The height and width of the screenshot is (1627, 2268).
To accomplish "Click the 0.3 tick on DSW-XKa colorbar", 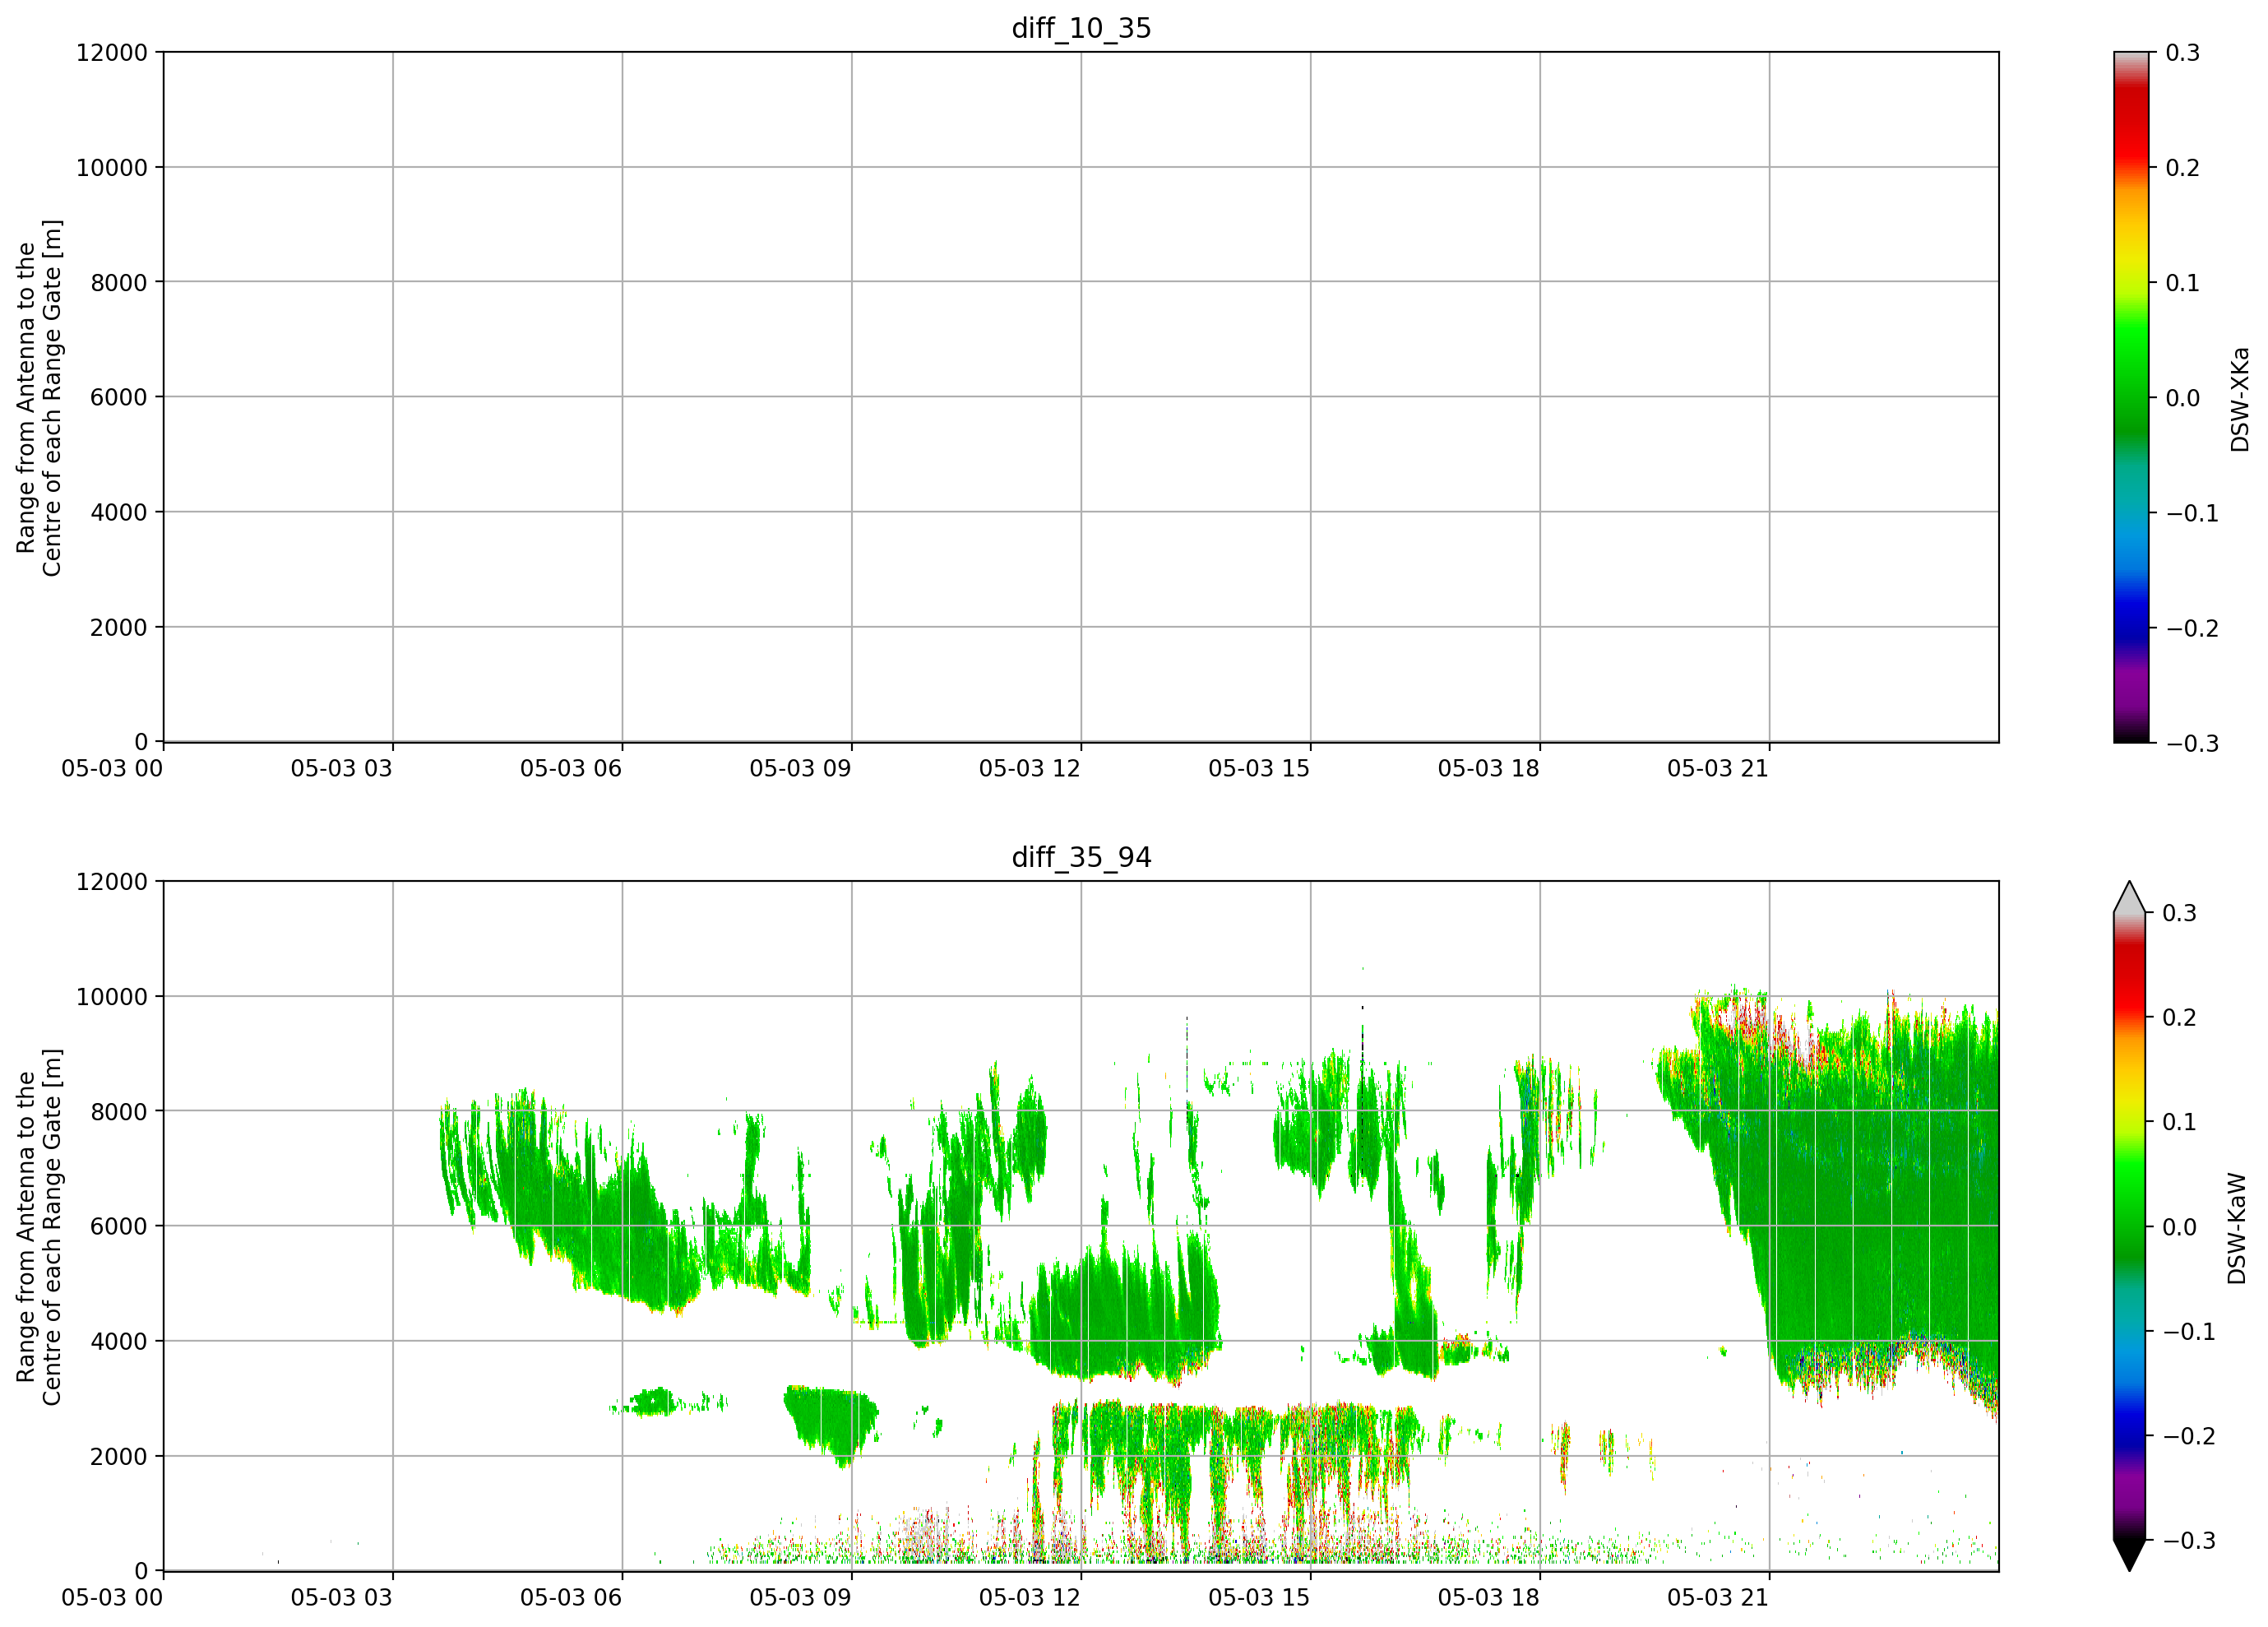I will [2182, 53].
